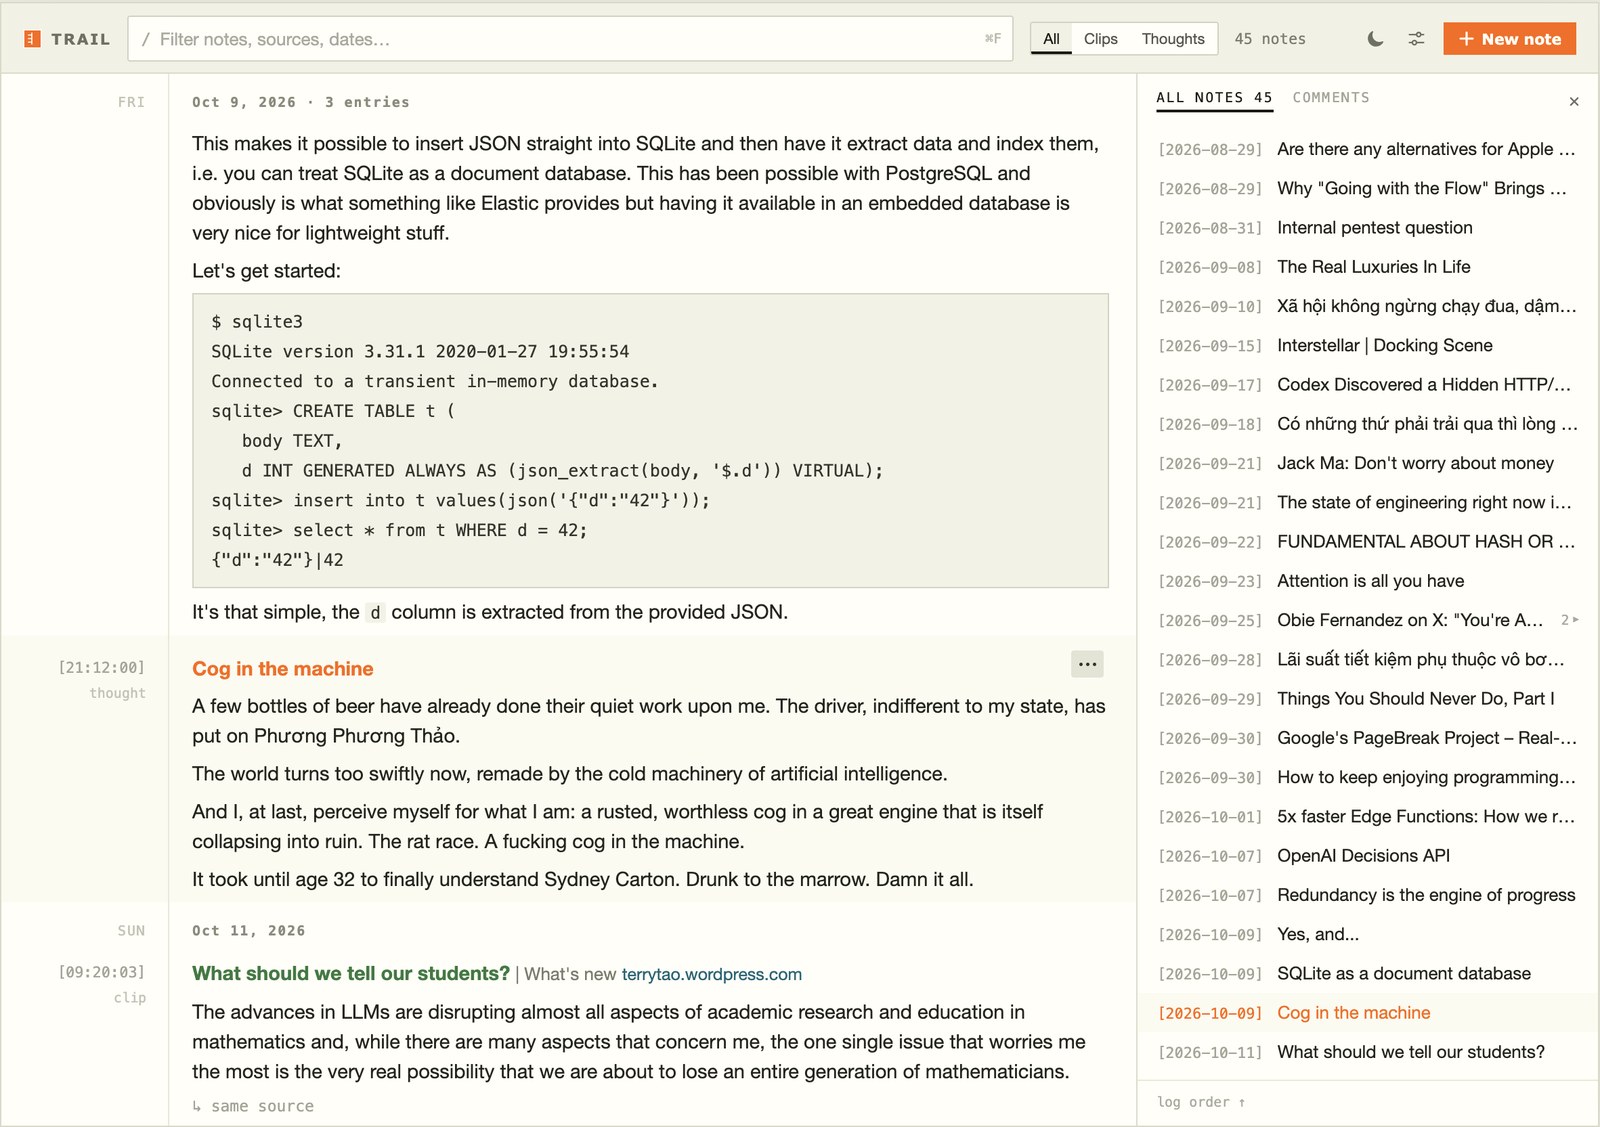This screenshot has height=1127, width=1600.
Task: Create a new note
Action: tap(1509, 39)
